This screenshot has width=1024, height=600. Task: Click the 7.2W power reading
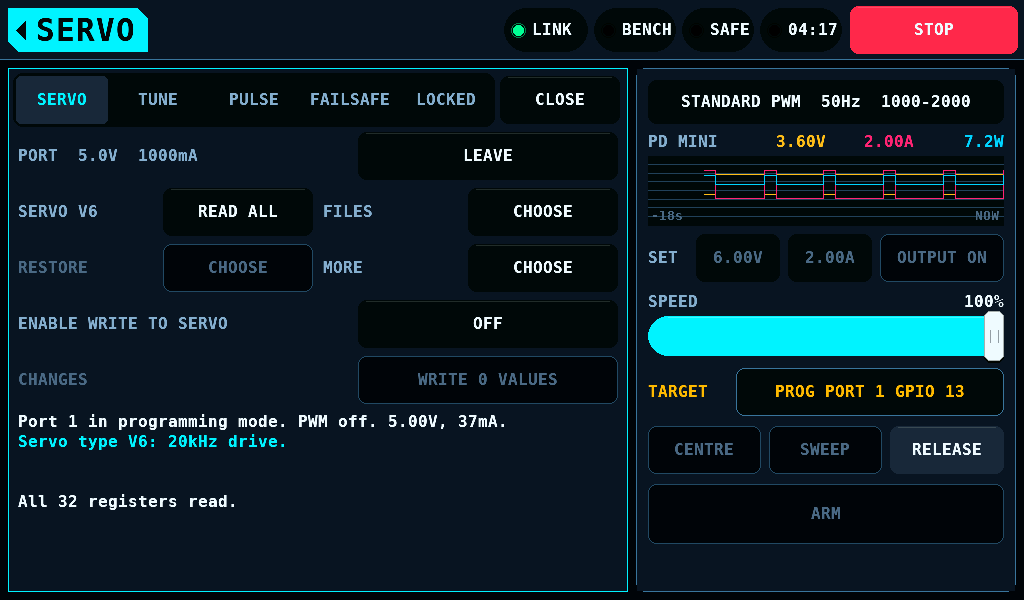click(984, 142)
